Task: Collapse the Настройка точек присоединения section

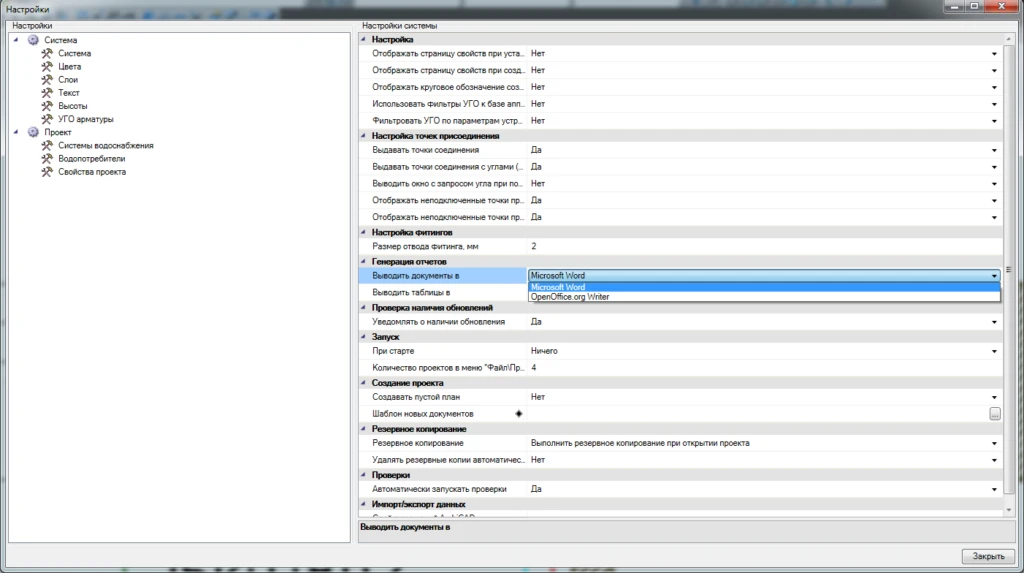Action: [364, 136]
